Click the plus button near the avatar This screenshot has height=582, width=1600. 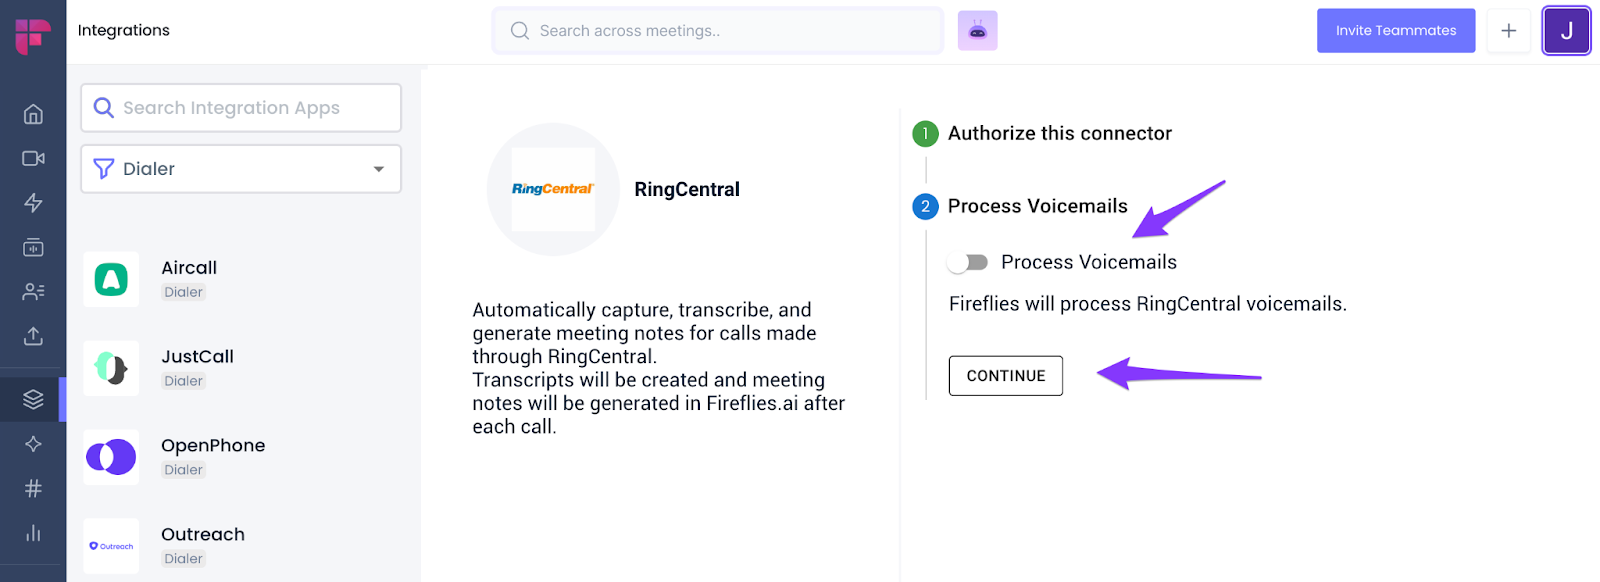coord(1508,30)
